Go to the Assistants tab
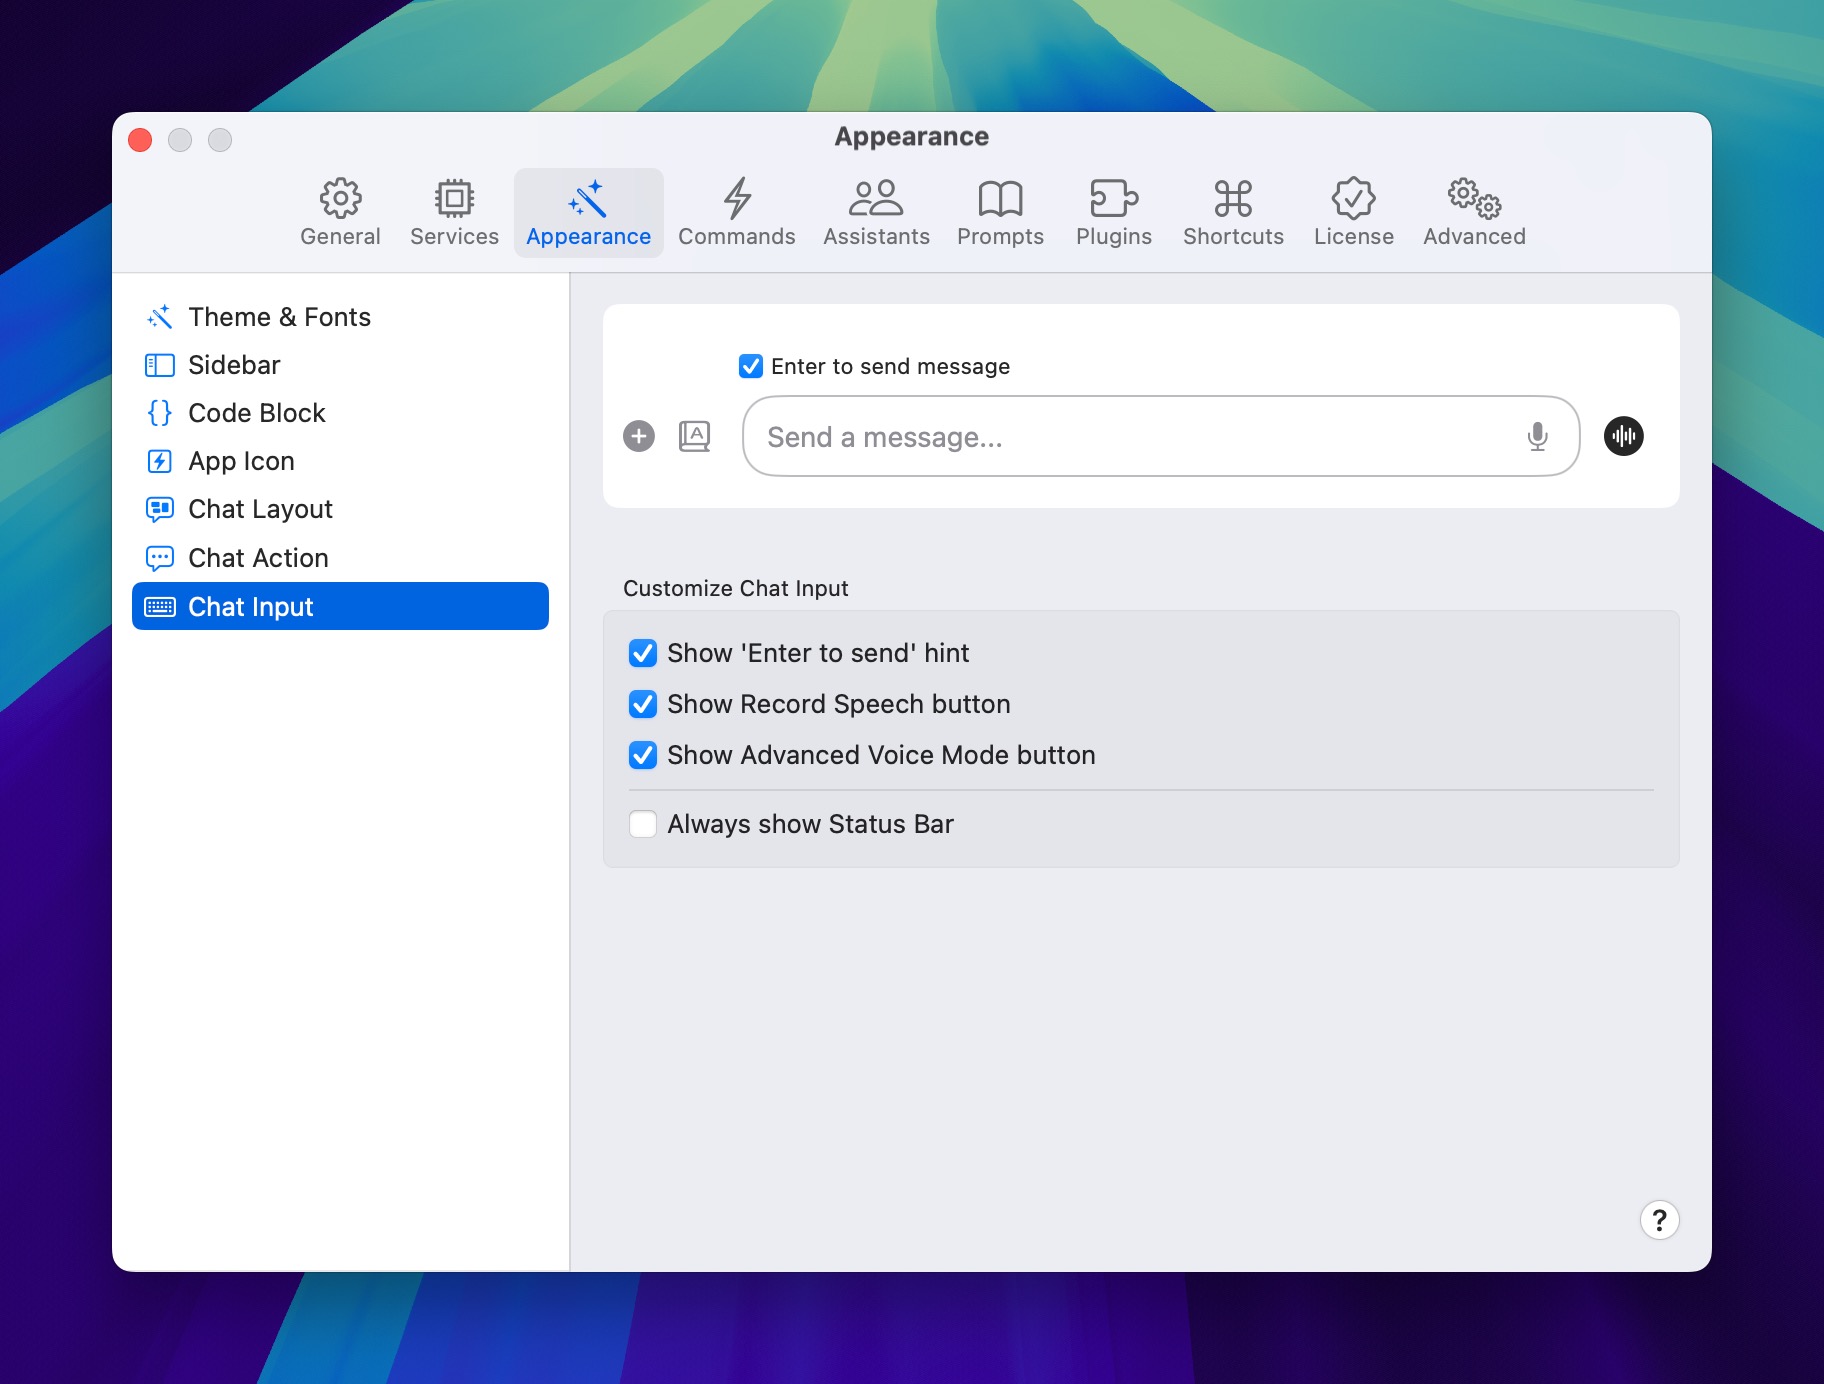1824x1384 pixels. pyautogui.click(x=876, y=212)
